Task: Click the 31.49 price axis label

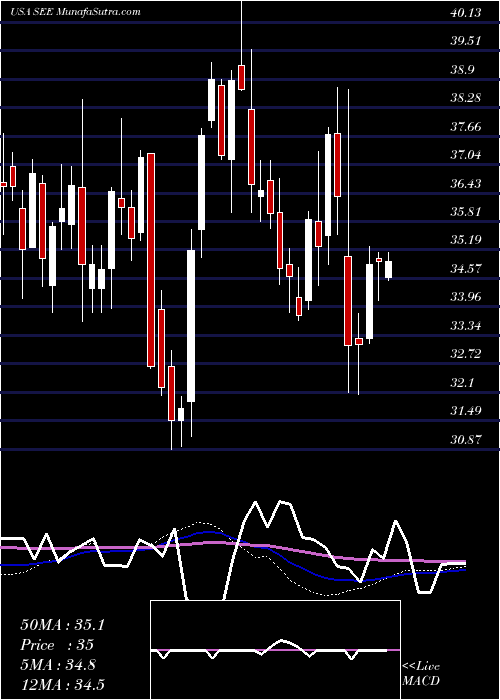Action: [x=466, y=411]
